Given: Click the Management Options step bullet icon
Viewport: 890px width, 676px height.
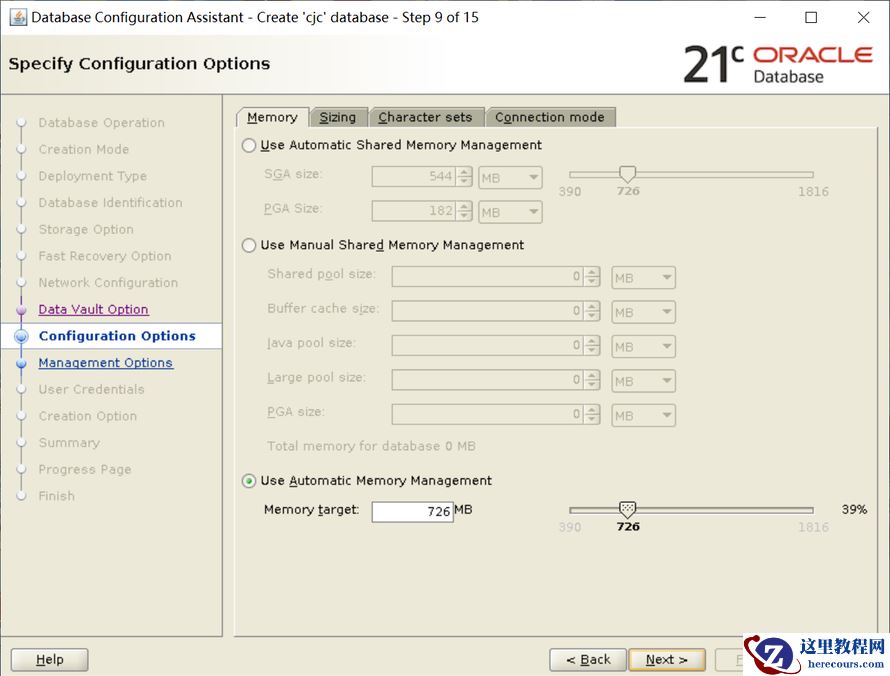Looking at the screenshot, I should 22,363.
